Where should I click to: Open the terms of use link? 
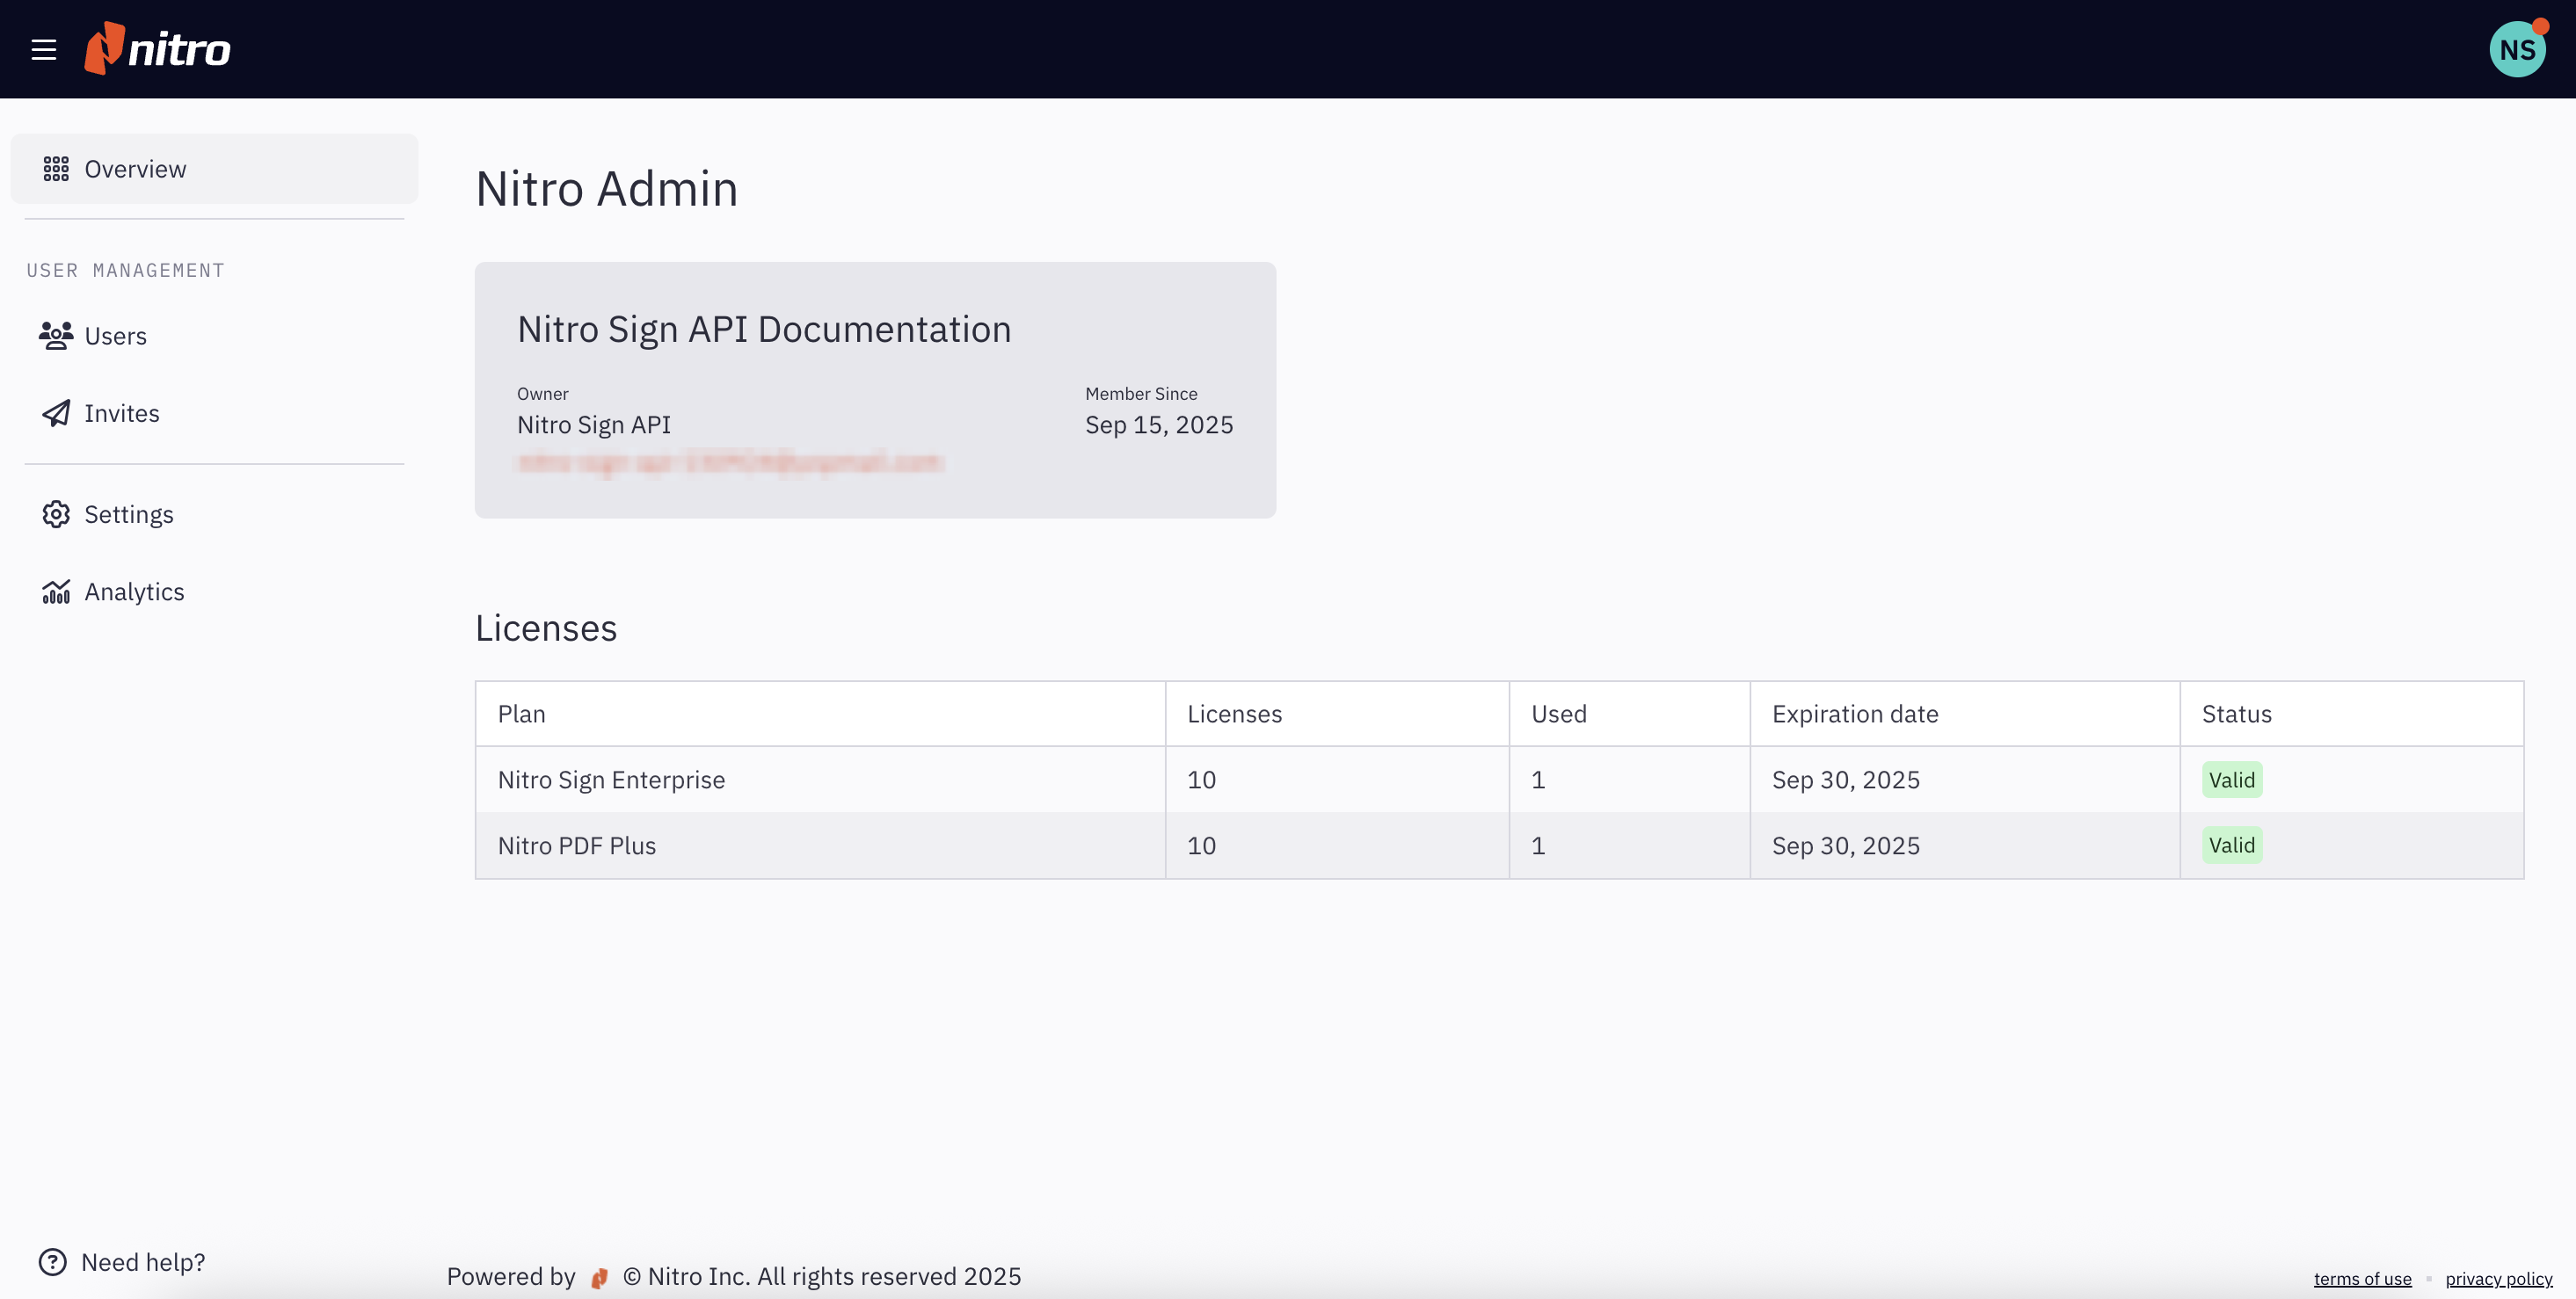(x=2362, y=1279)
